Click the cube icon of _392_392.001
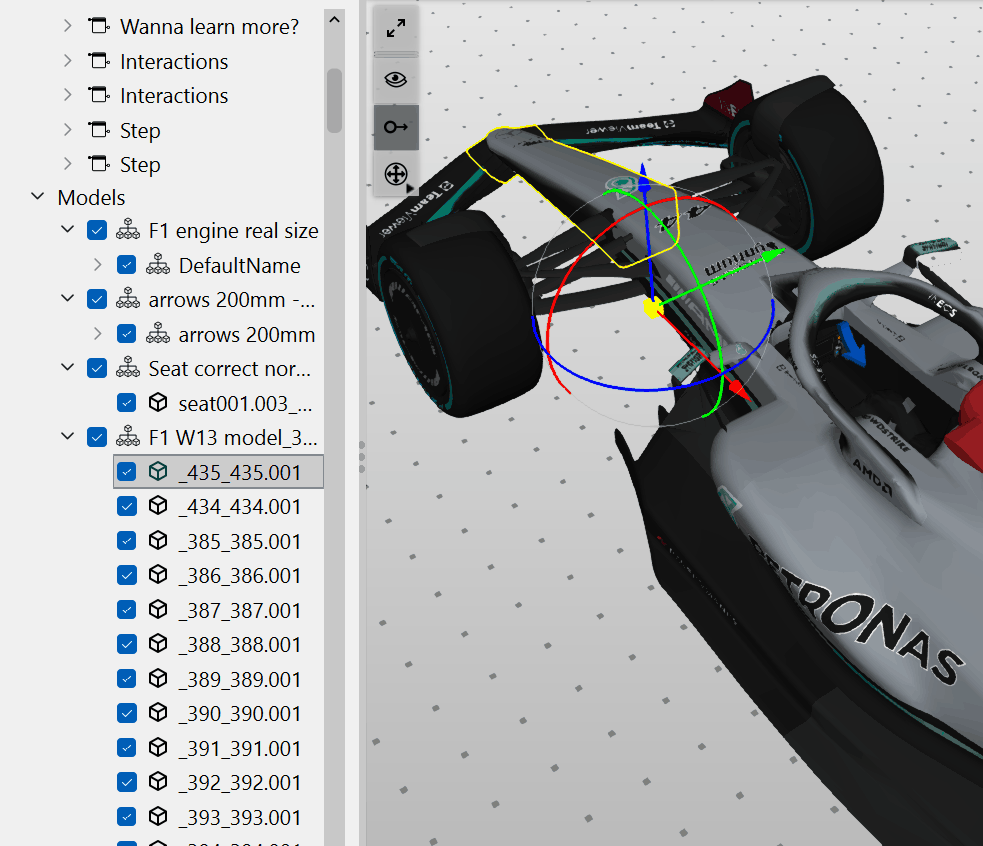Viewport: 983px width, 846px height. point(158,781)
